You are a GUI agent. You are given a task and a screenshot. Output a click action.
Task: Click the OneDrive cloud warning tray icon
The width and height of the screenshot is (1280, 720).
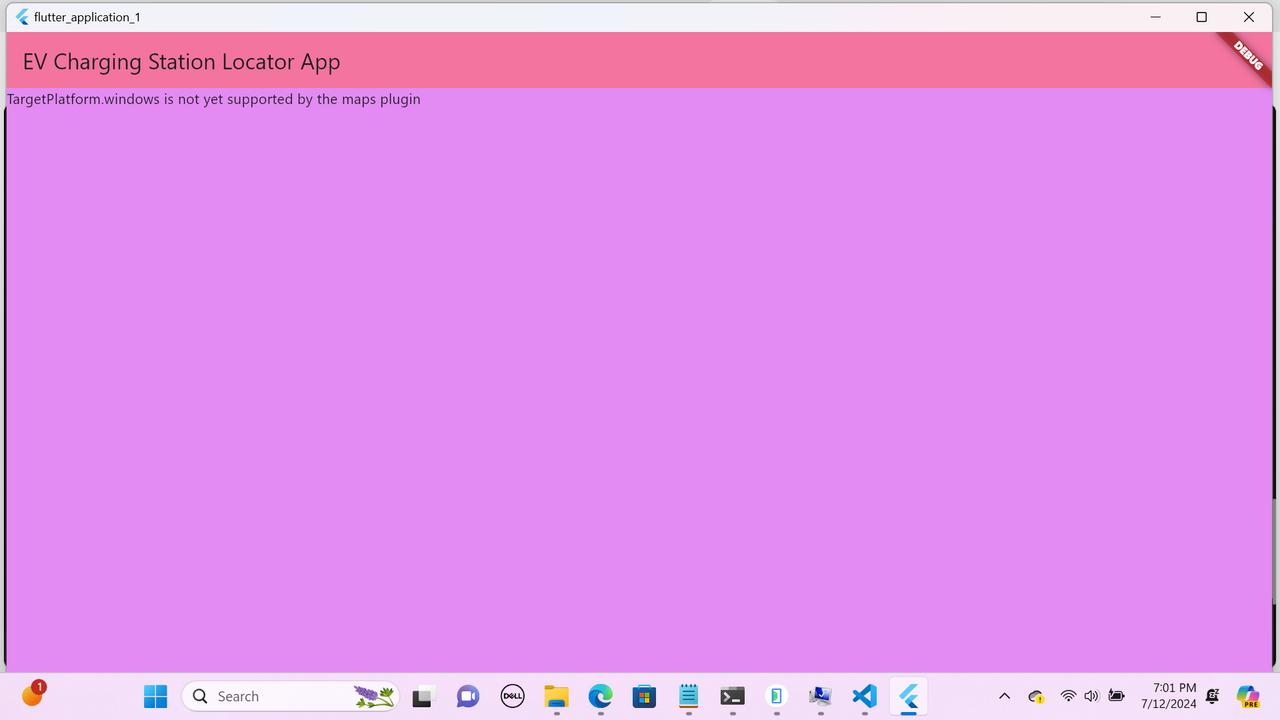coord(1037,696)
